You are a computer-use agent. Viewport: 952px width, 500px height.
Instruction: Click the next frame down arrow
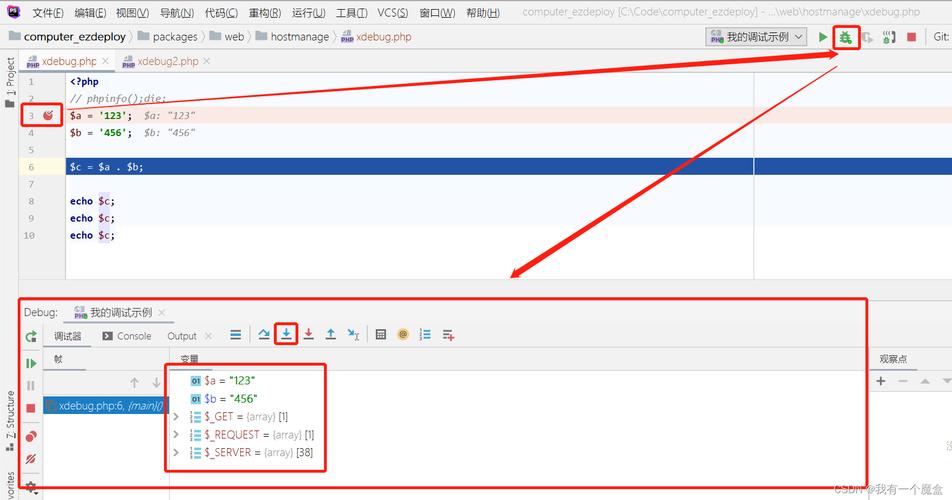click(156, 383)
